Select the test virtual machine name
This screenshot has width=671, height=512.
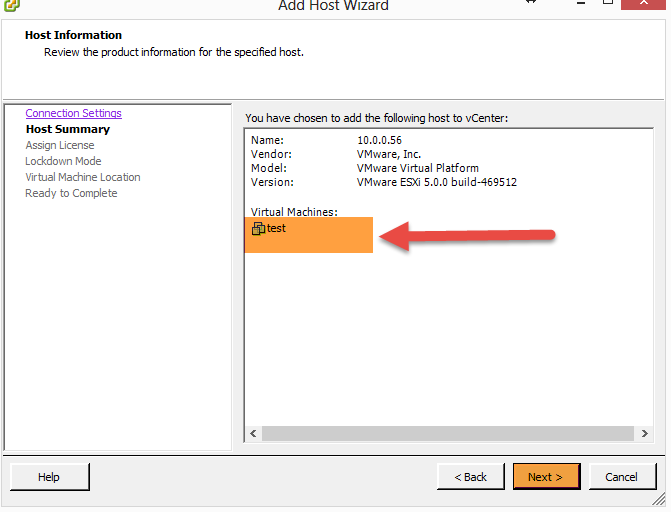(276, 228)
